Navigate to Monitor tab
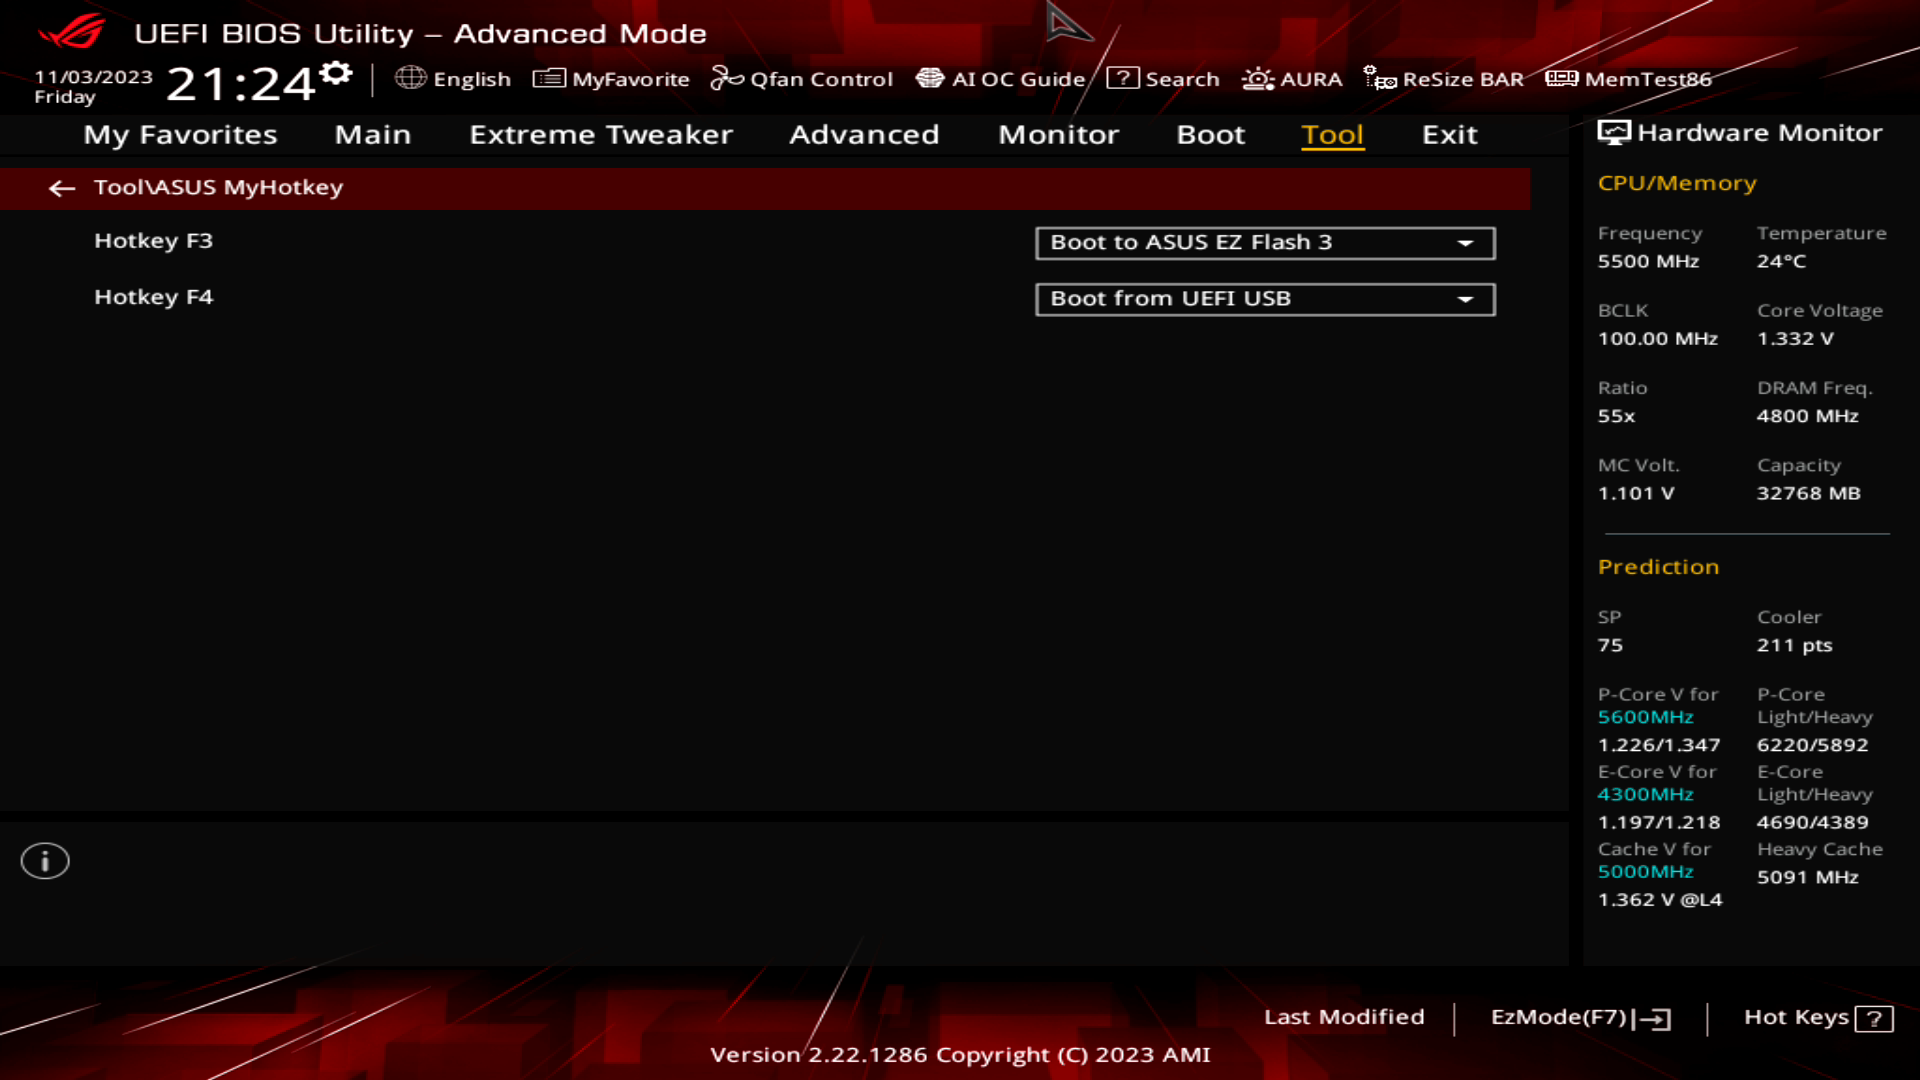Screen dimensions: 1920x1080 point(1058,133)
